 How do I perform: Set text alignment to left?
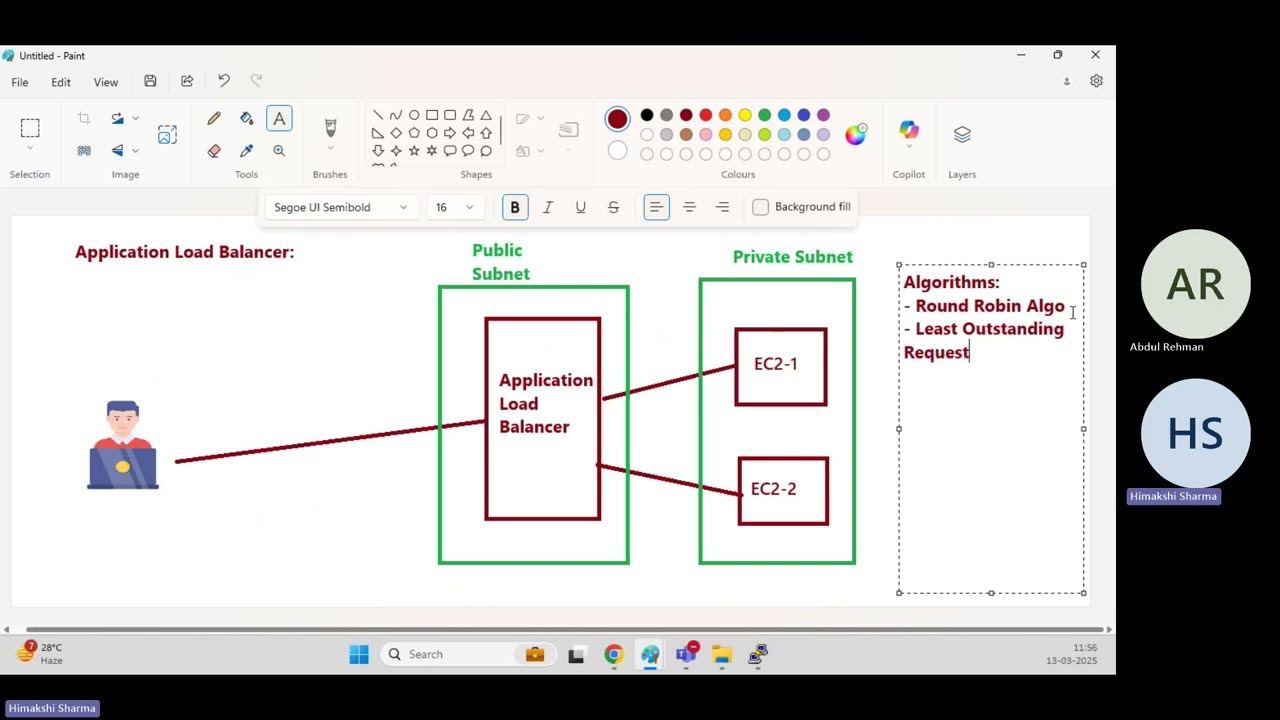pos(656,207)
